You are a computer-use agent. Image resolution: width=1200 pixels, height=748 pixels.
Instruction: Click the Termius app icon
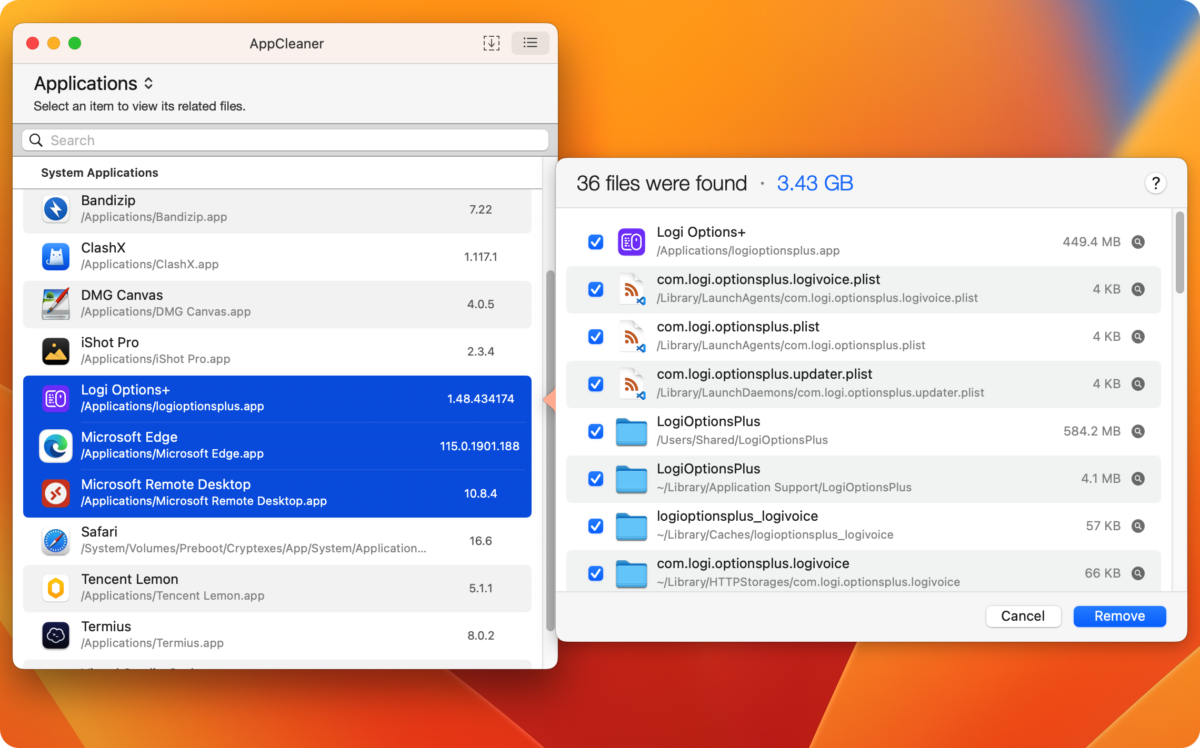(56, 635)
